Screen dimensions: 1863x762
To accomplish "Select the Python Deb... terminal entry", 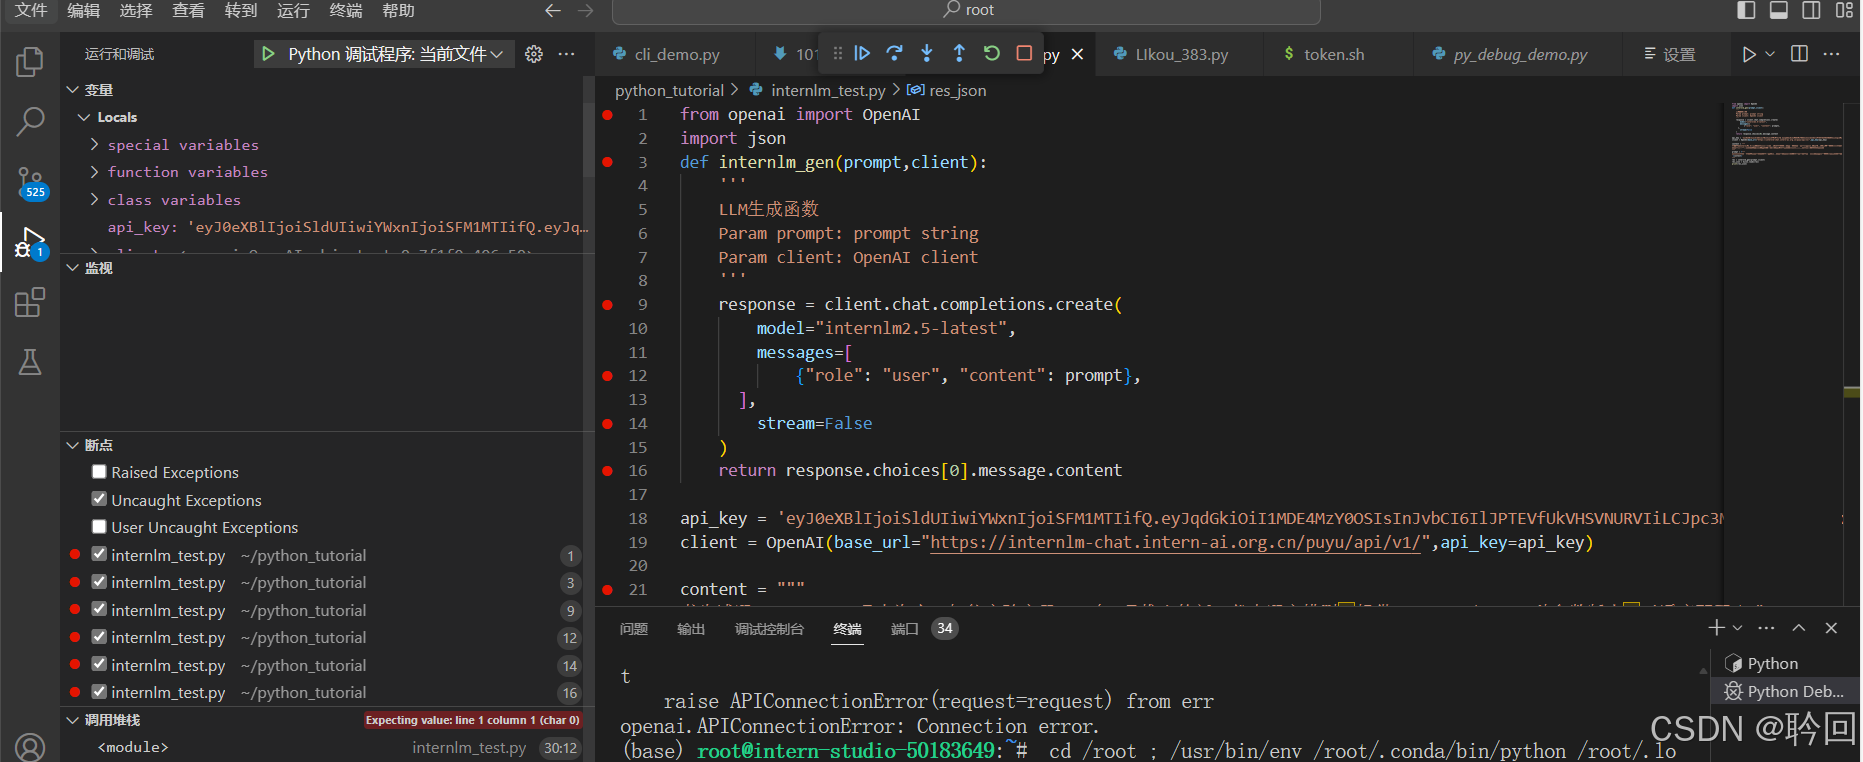I will pos(1785,691).
